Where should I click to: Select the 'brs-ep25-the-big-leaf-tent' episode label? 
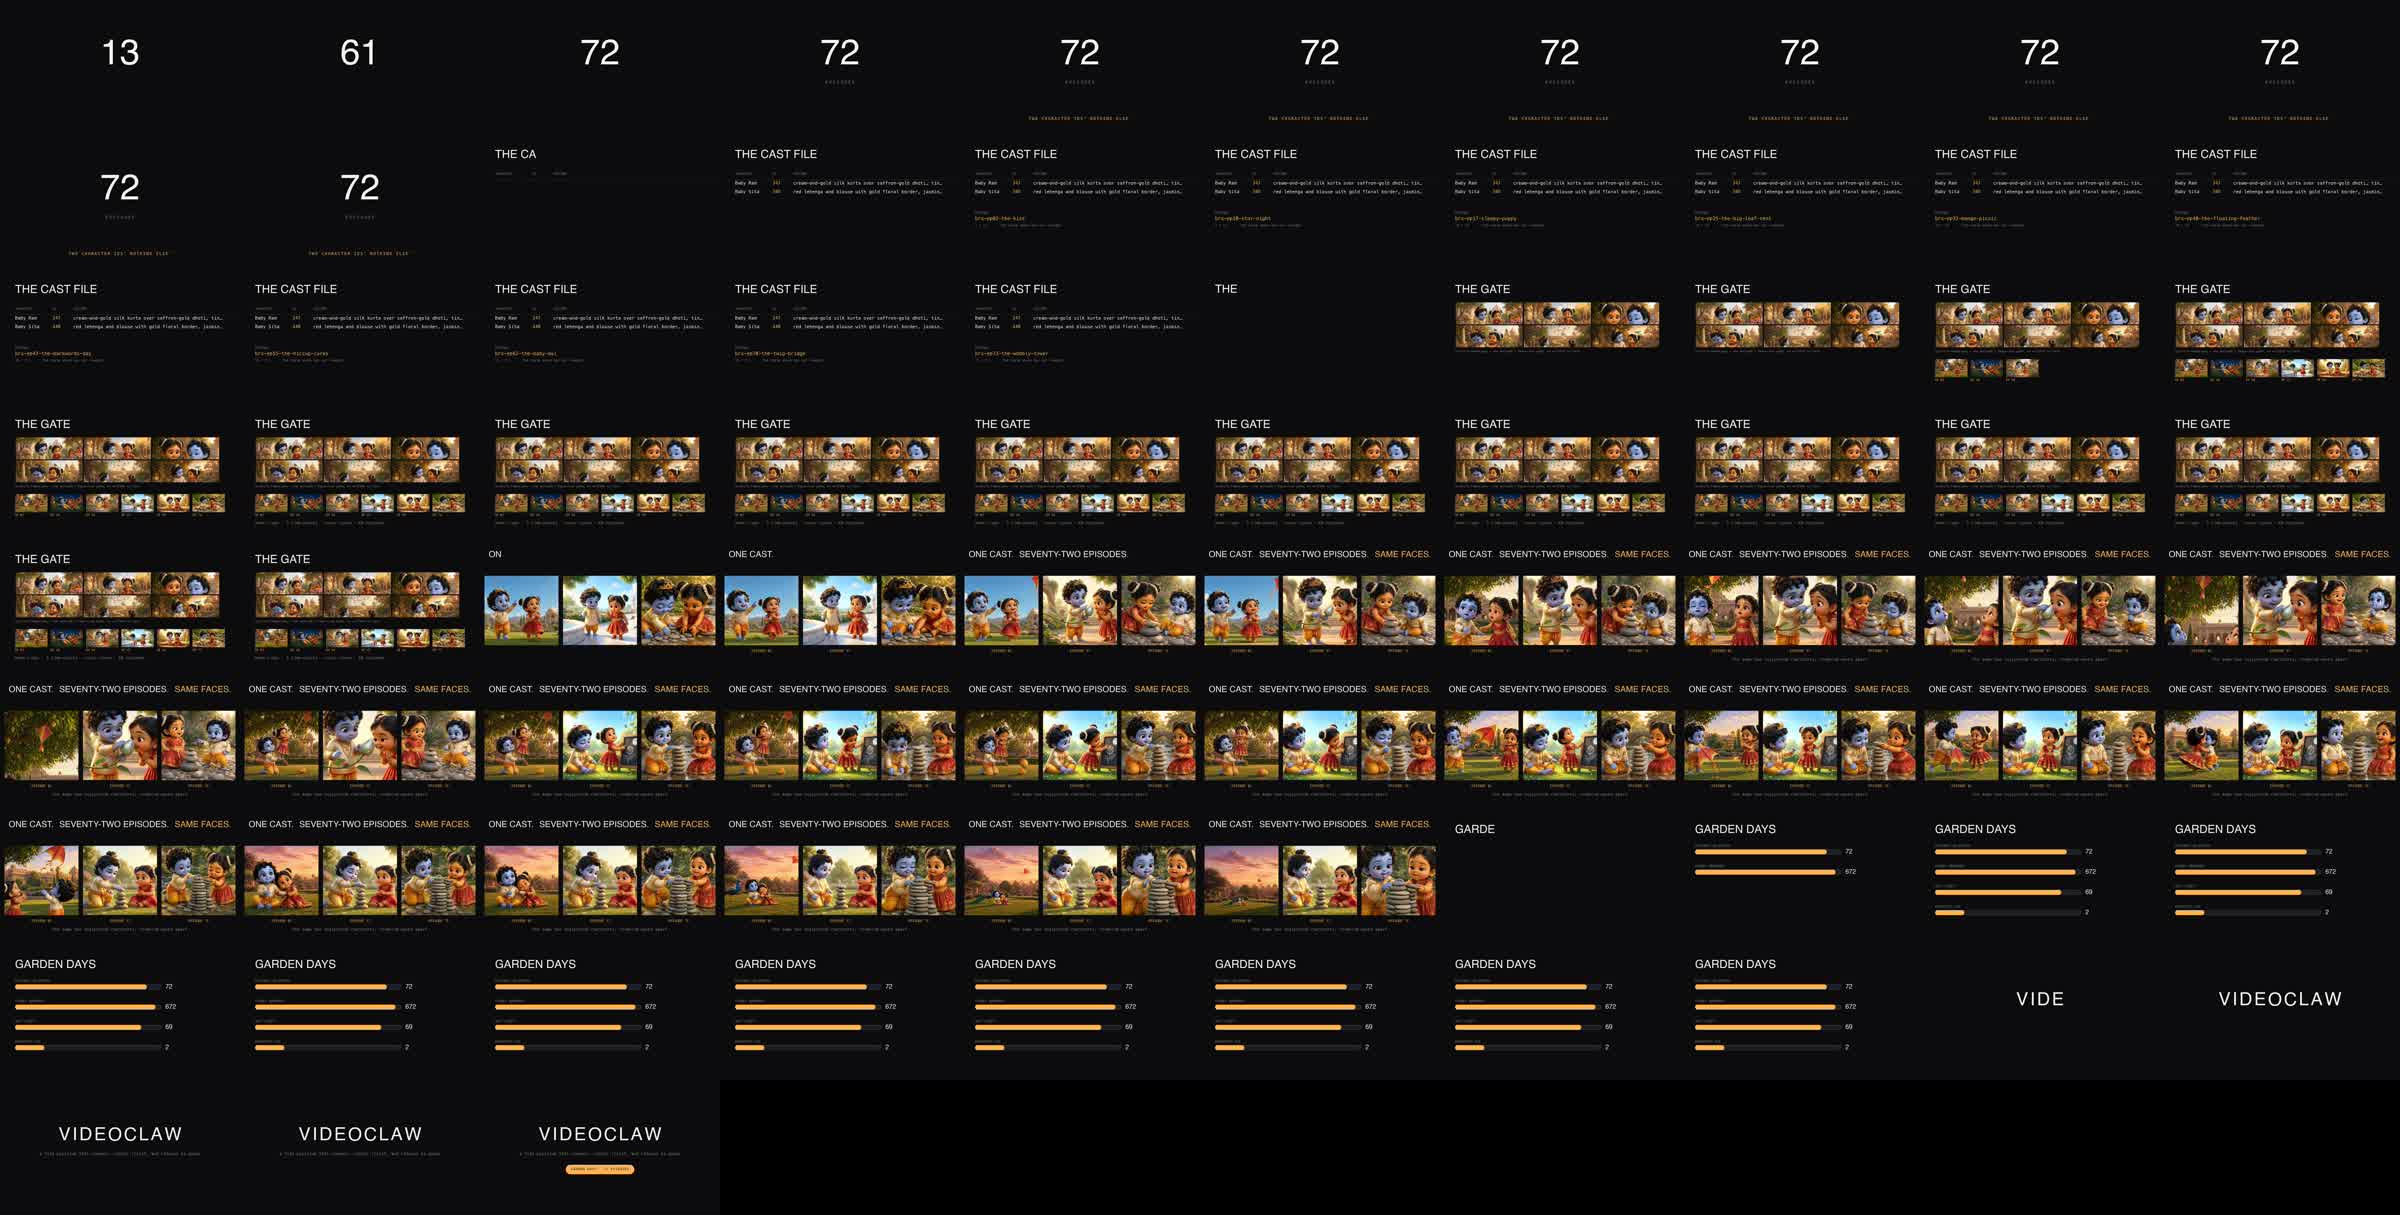click(x=1733, y=218)
